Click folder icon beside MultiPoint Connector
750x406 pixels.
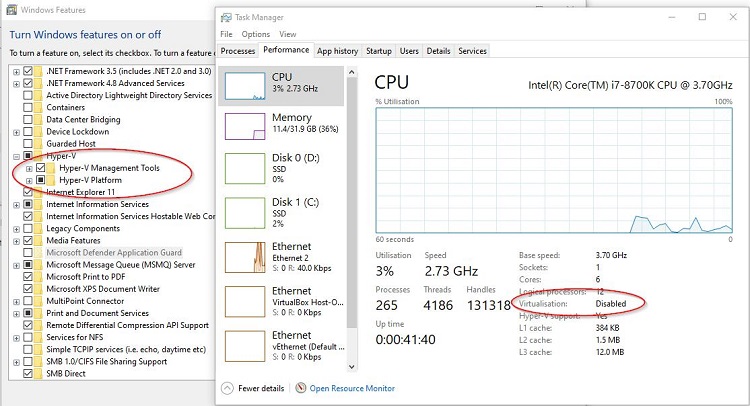(x=38, y=301)
